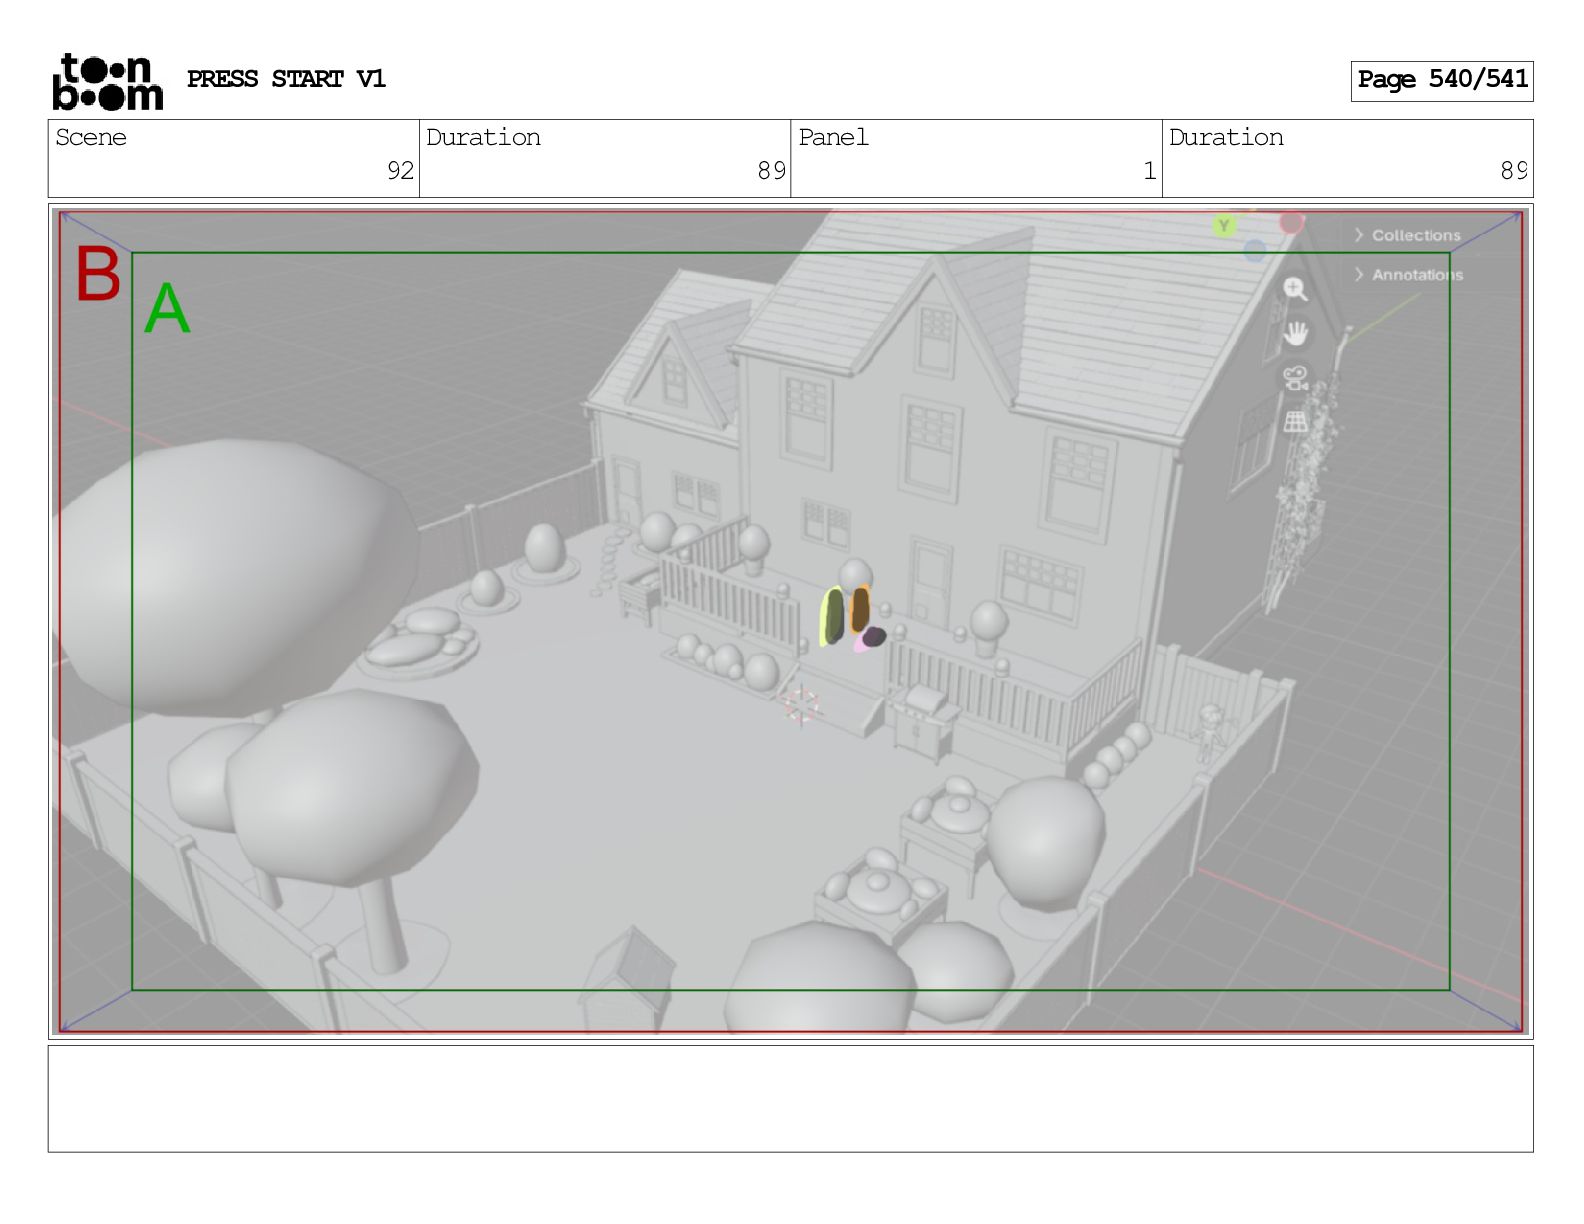The height and width of the screenshot is (1224, 1584).
Task: Click the Toon Boom logo
Action: point(107,81)
